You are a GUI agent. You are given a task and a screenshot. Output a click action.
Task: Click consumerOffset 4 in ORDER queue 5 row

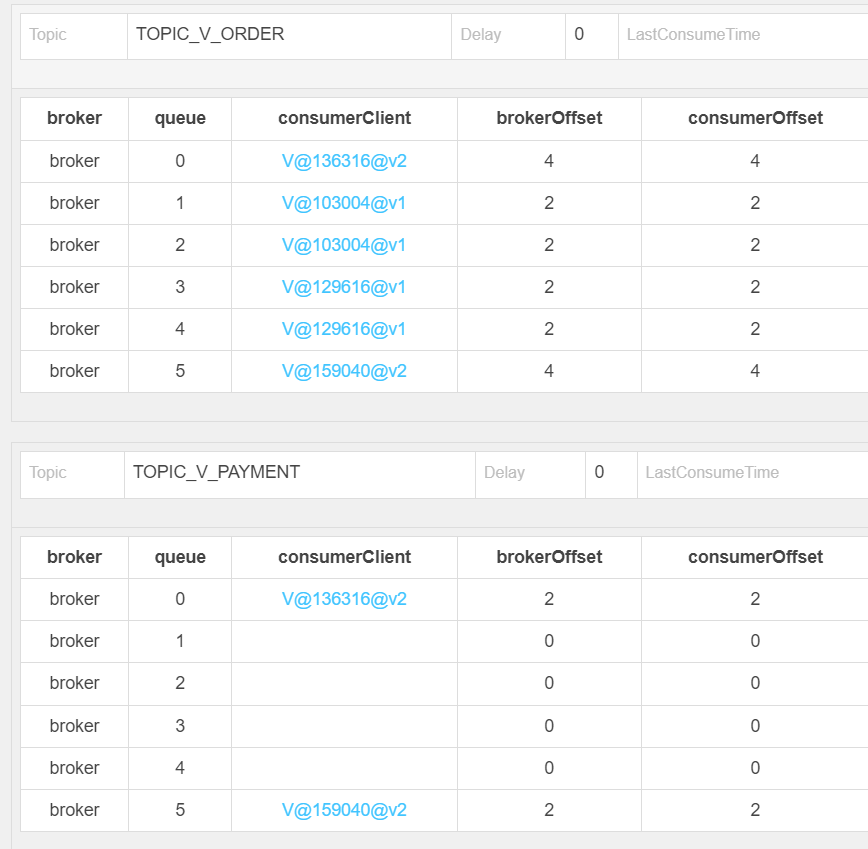click(755, 371)
